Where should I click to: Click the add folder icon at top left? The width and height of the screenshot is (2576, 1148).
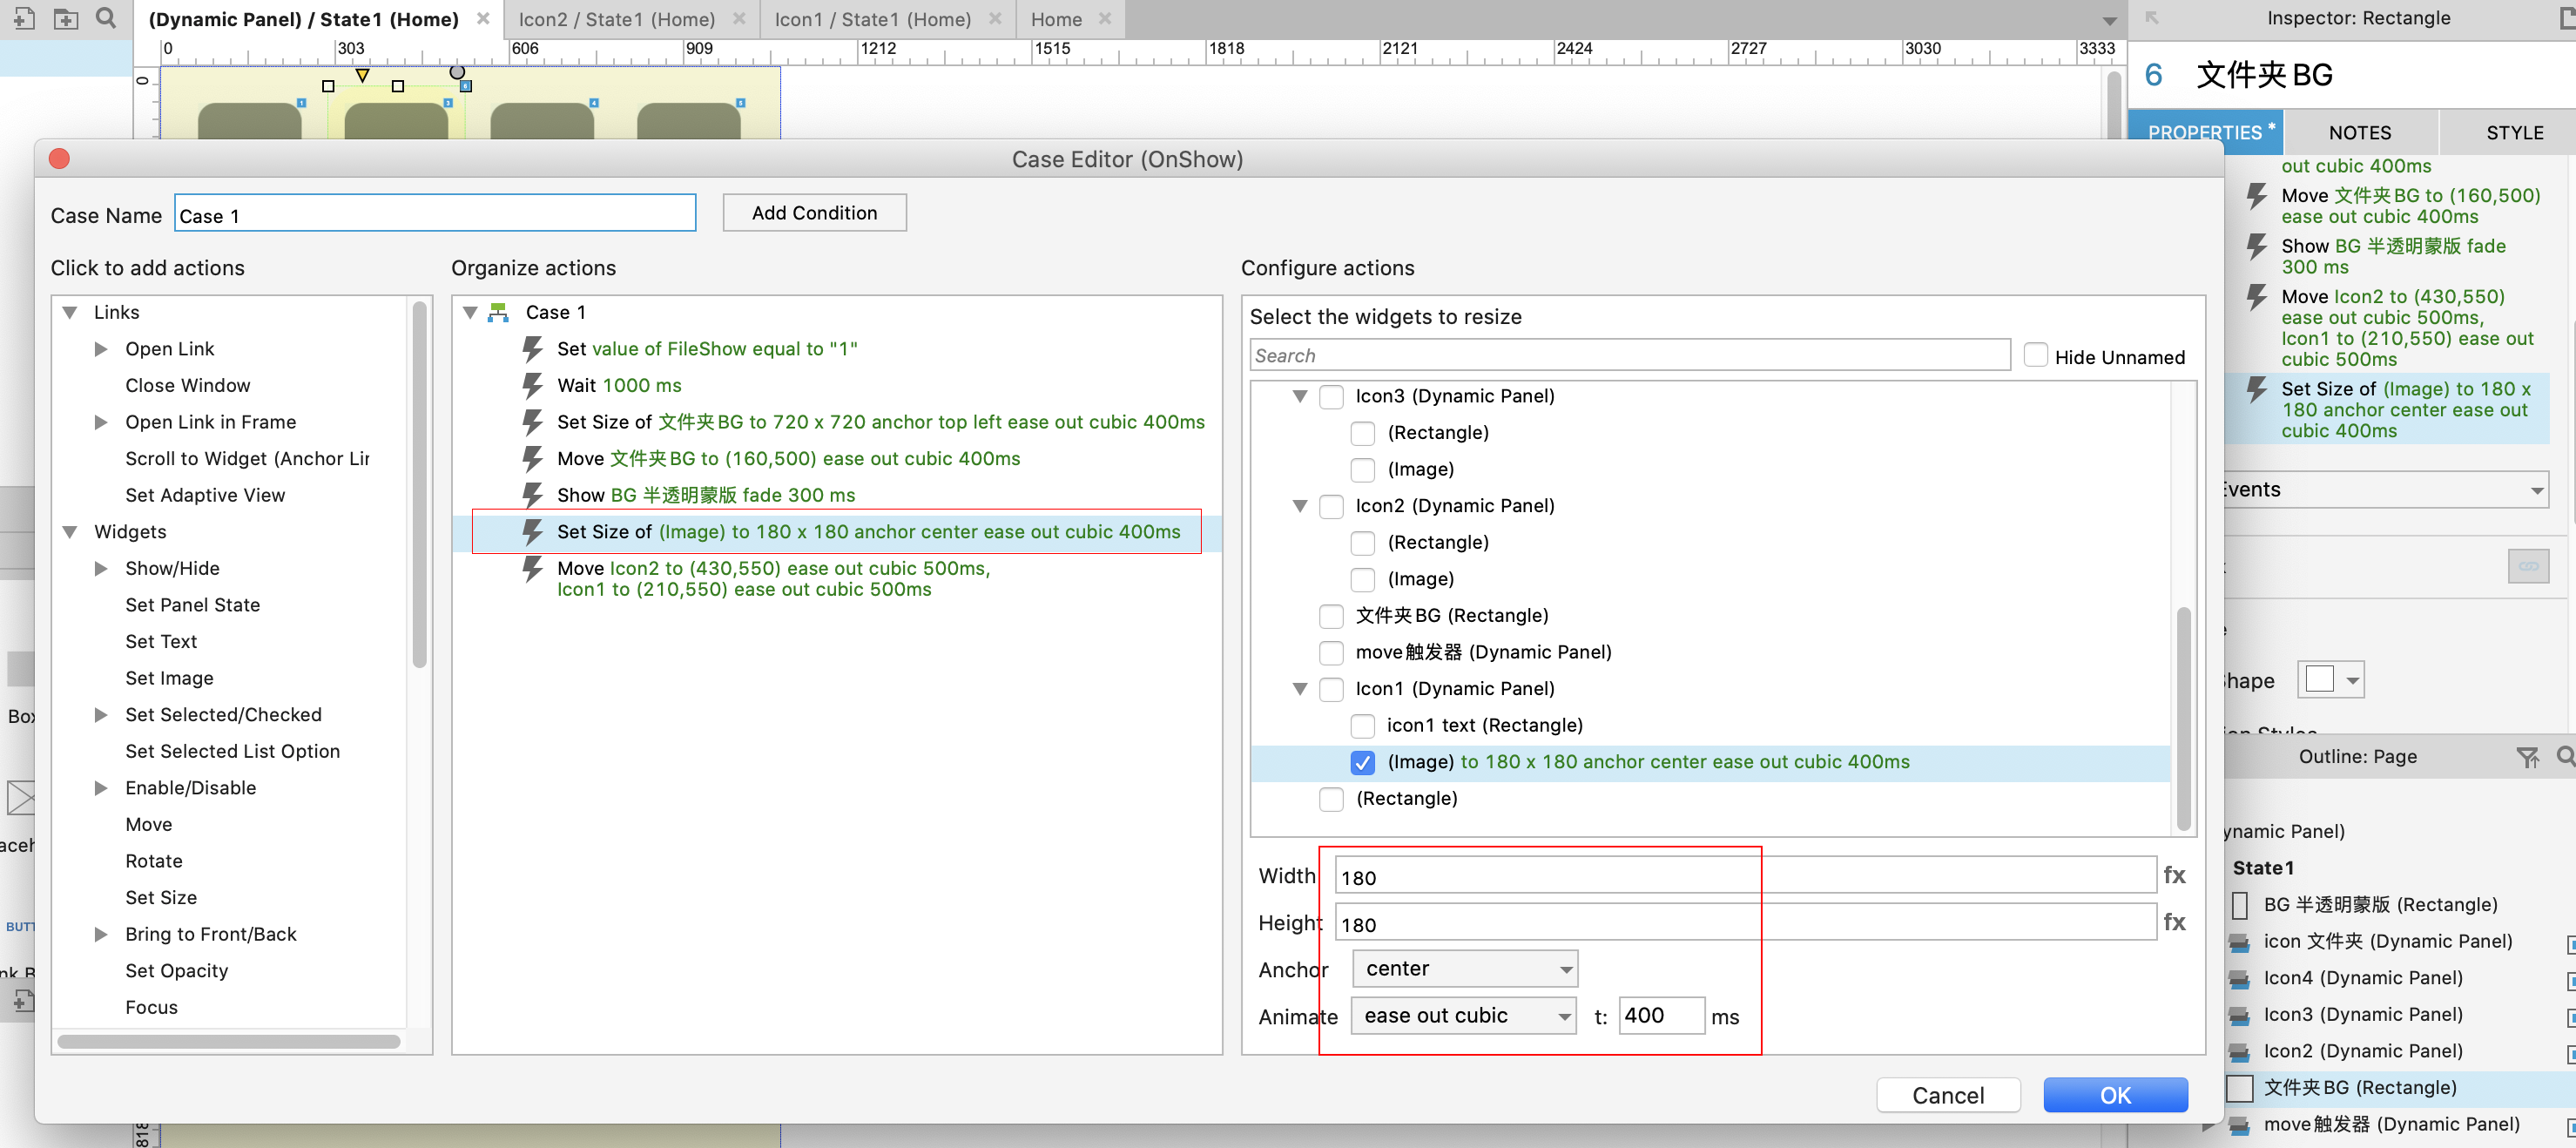pyautogui.click(x=65, y=18)
